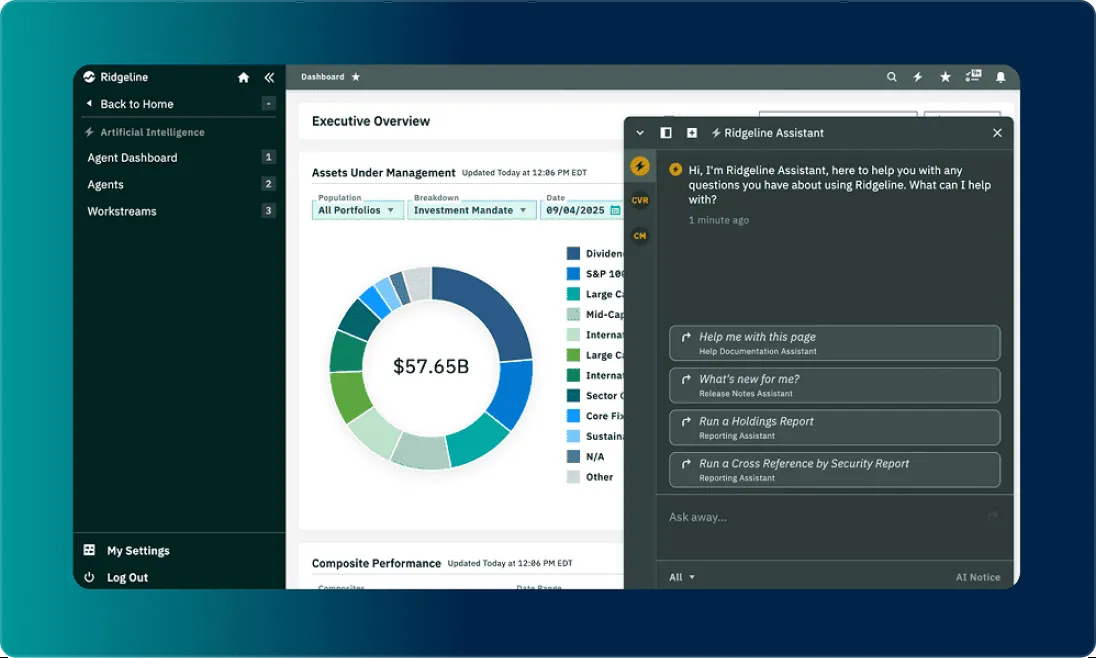Click the Mid-Cap legend color swatch

(x=573, y=314)
